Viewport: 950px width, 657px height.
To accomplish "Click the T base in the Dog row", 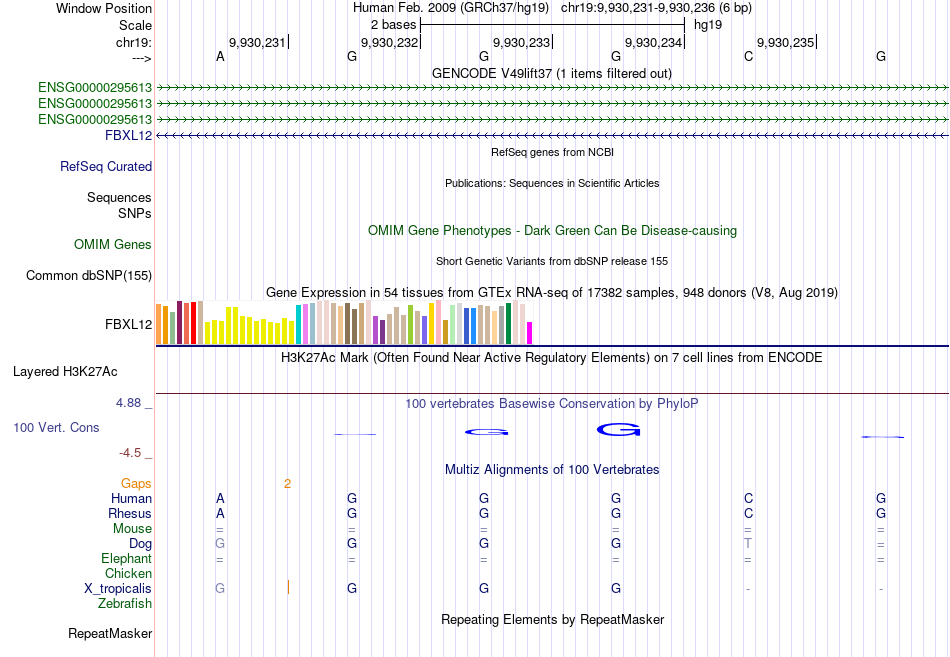I will 748,544.
